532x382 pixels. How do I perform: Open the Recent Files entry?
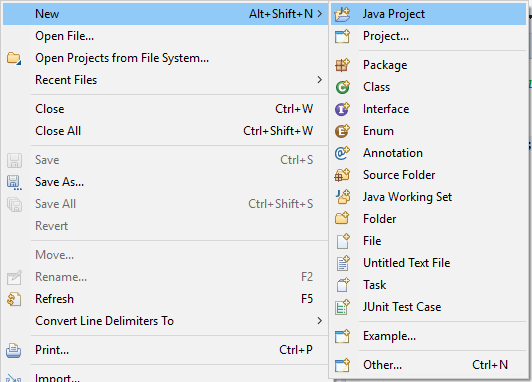point(165,80)
